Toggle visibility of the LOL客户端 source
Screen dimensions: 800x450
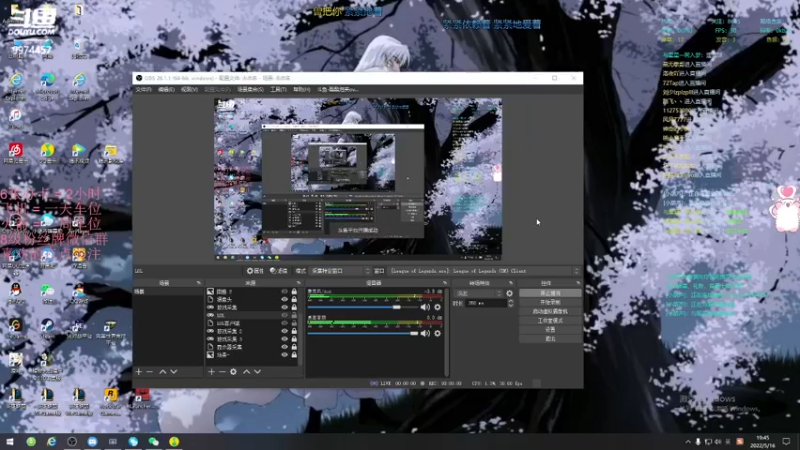[x=285, y=323]
